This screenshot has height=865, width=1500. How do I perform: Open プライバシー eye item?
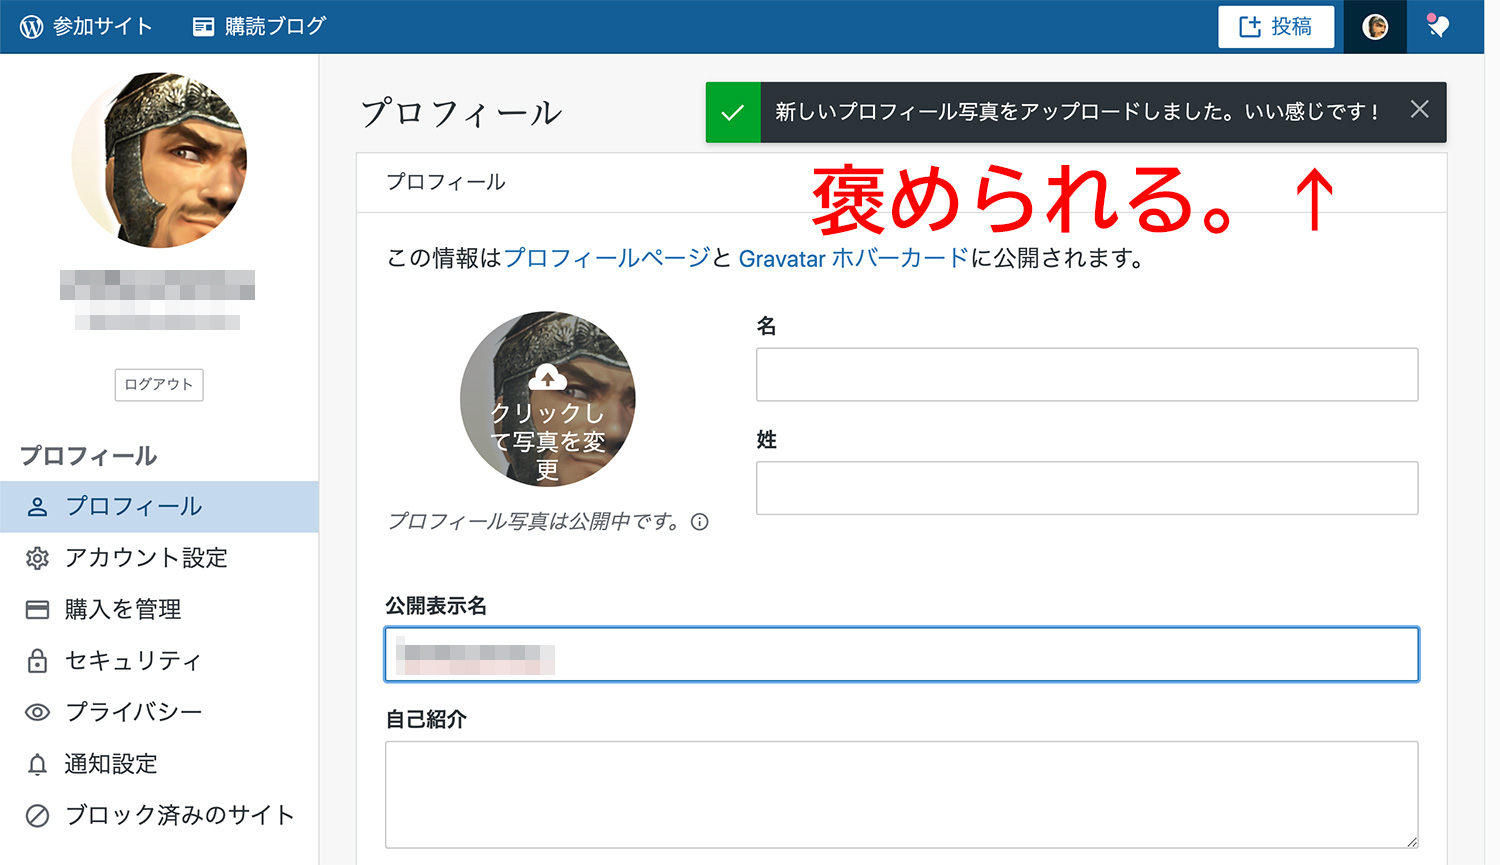[134, 712]
